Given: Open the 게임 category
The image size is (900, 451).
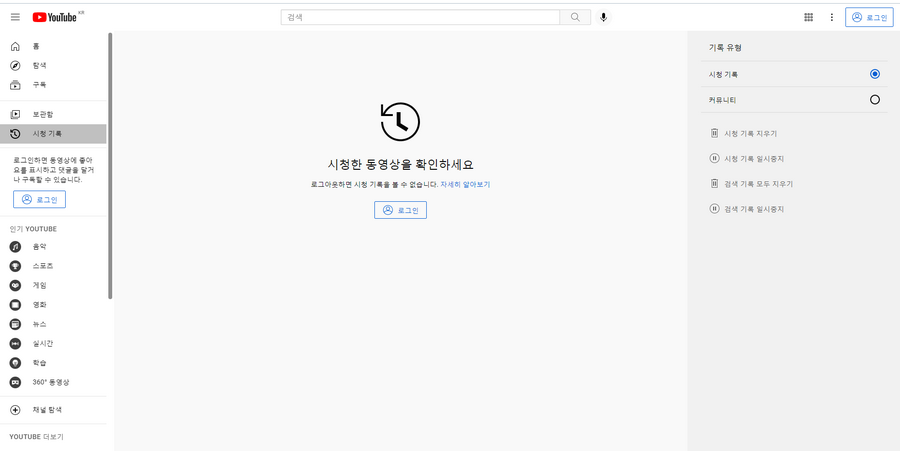Looking at the screenshot, I should point(53,285).
